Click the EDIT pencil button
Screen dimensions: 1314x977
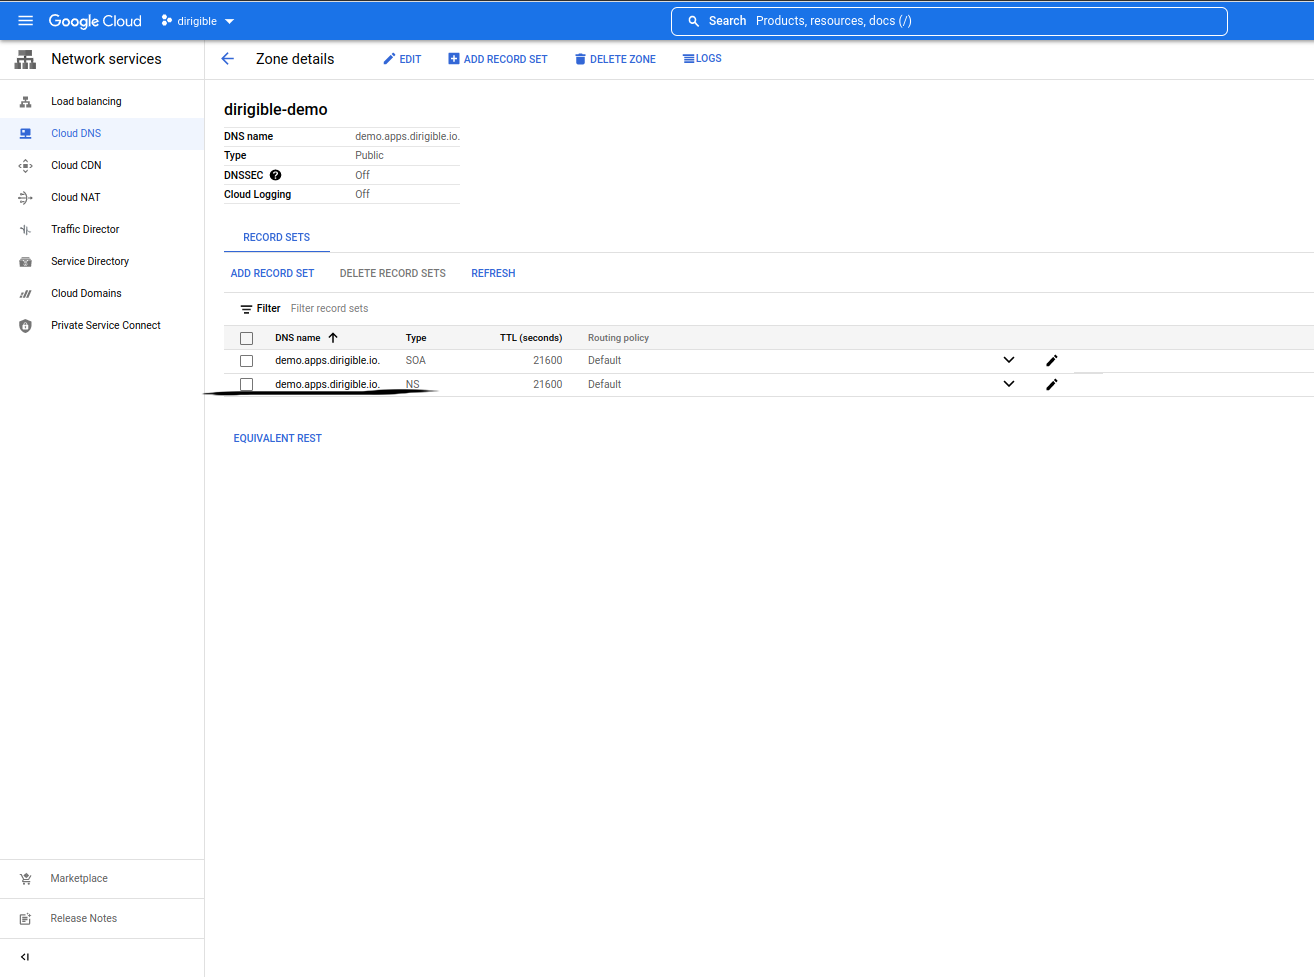[402, 59]
